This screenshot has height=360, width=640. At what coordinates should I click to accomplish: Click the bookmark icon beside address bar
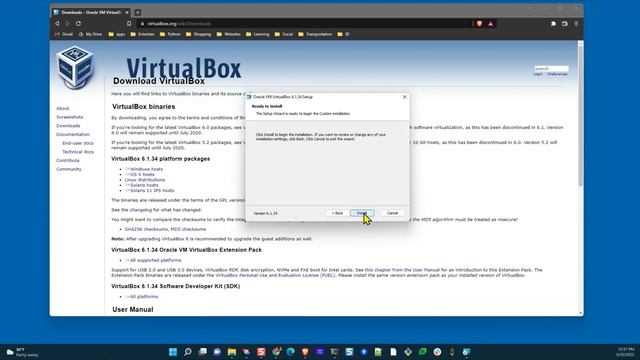(x=129, y=24)
